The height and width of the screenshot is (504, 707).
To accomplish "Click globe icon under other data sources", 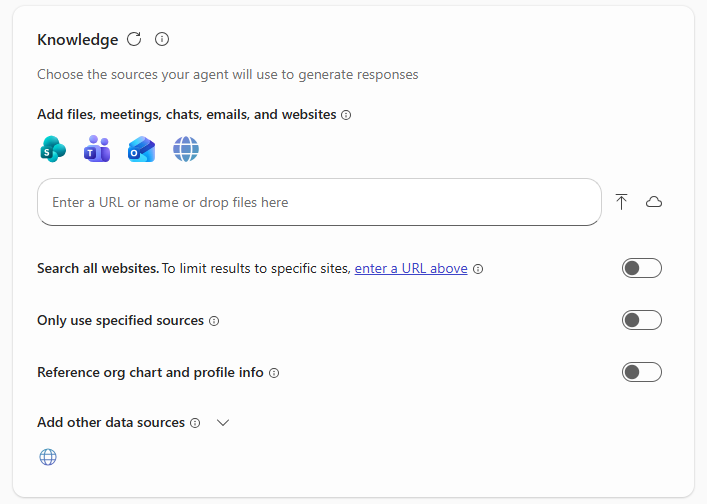I will click(x=48, y=457).
